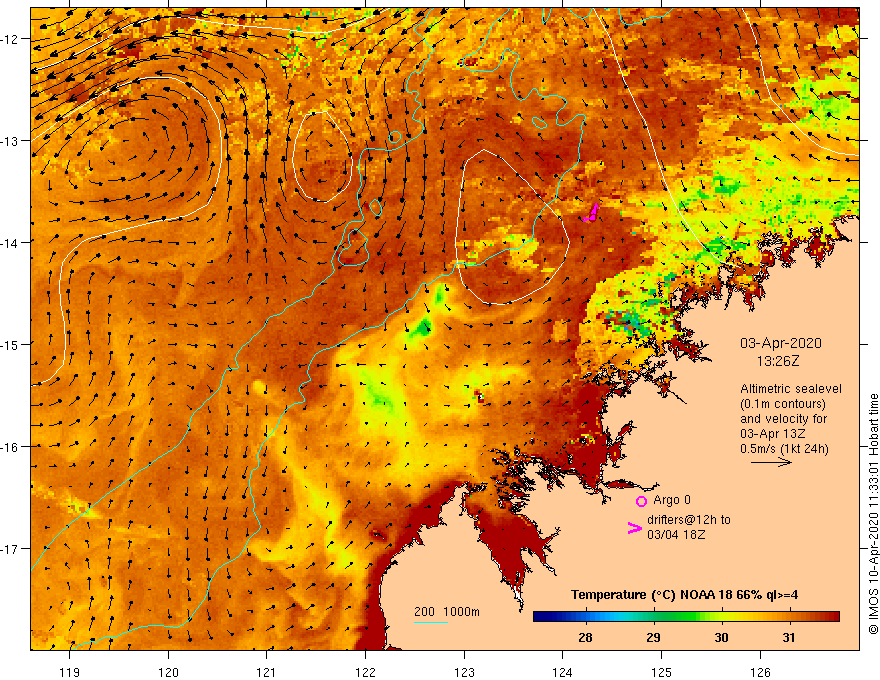Click the vertical IMOS copyright timestamp text
Screen dimensions: 880x680
pos(873,514)
